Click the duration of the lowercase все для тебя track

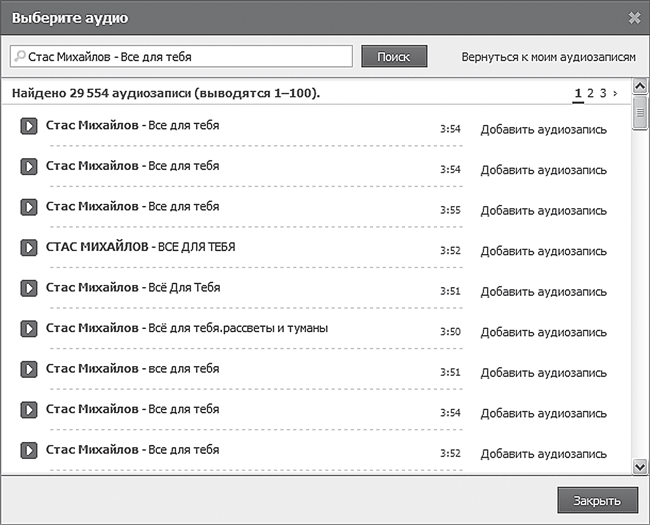click(450, 372)
